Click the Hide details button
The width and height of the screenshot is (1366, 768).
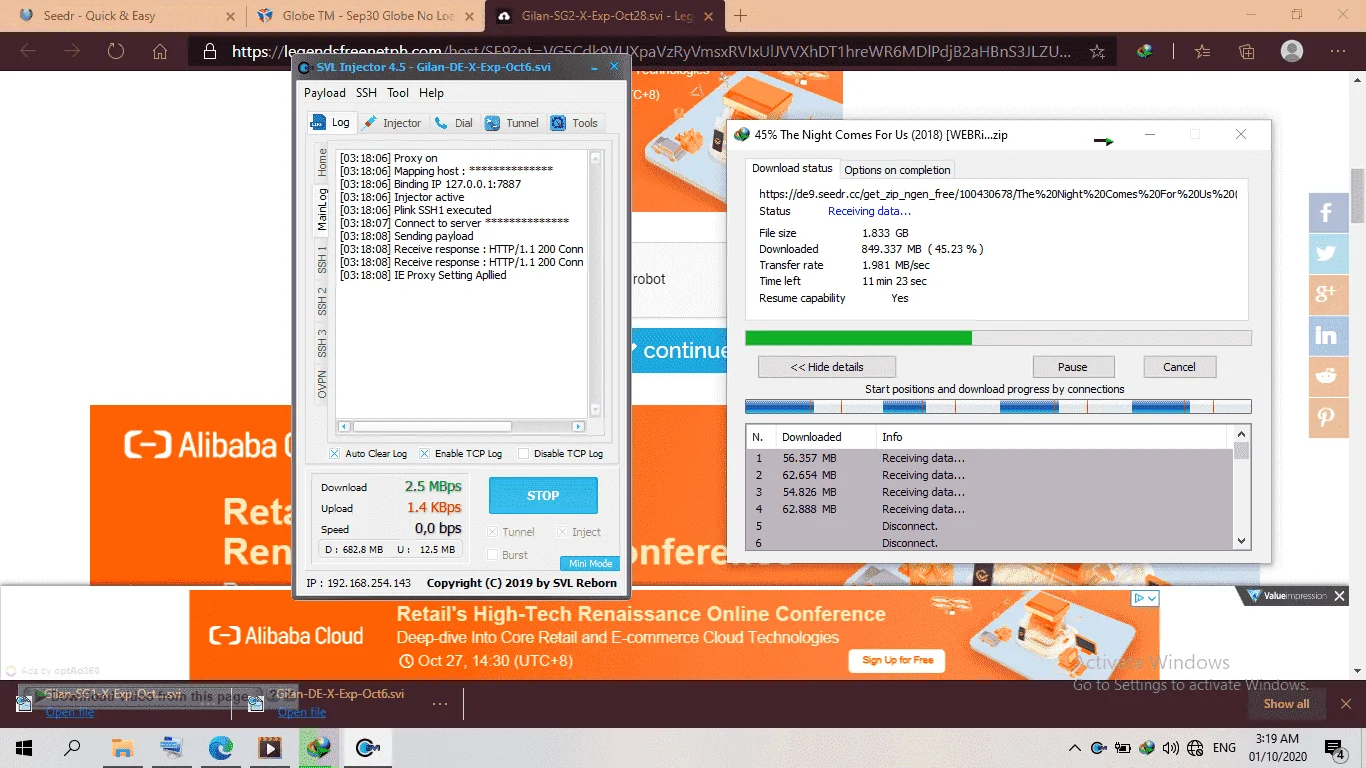827,367
